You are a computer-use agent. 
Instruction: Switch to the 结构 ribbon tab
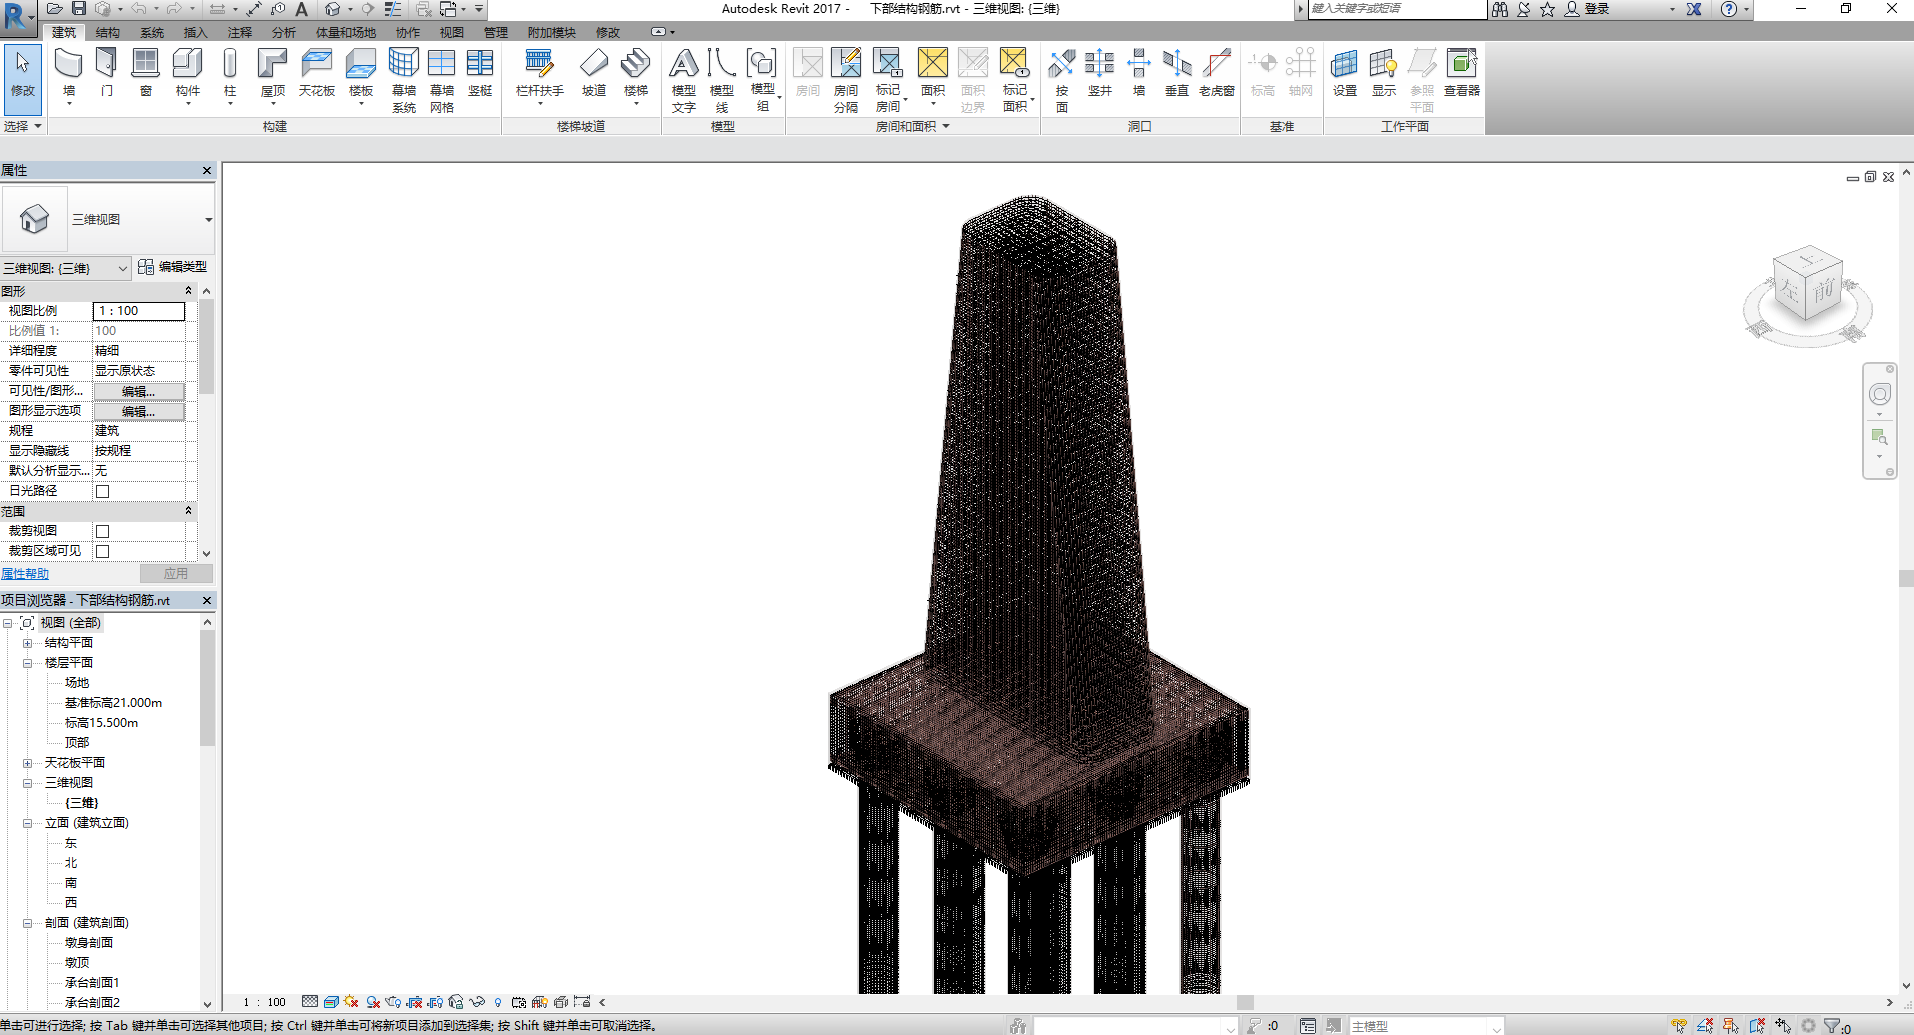click(107, 31)
